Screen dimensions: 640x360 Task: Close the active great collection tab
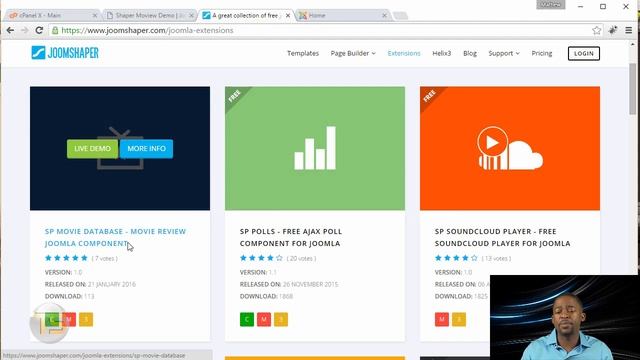click(x=288, y=16)
